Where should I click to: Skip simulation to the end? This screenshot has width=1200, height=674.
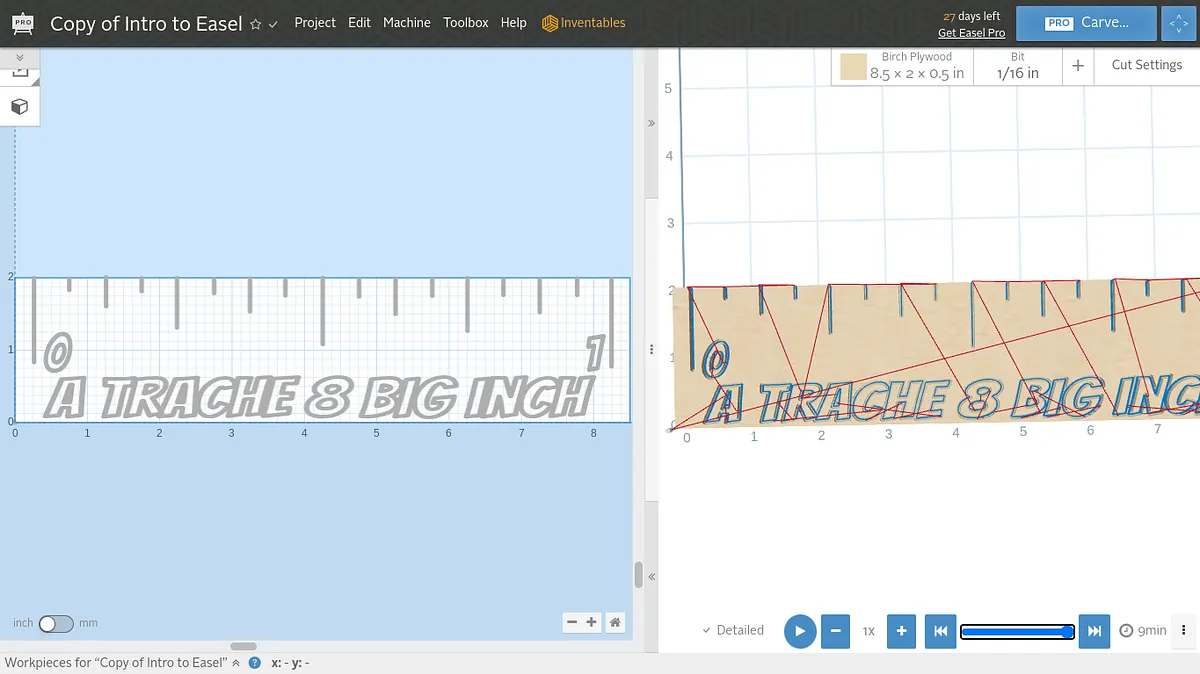coord(1094,631)
